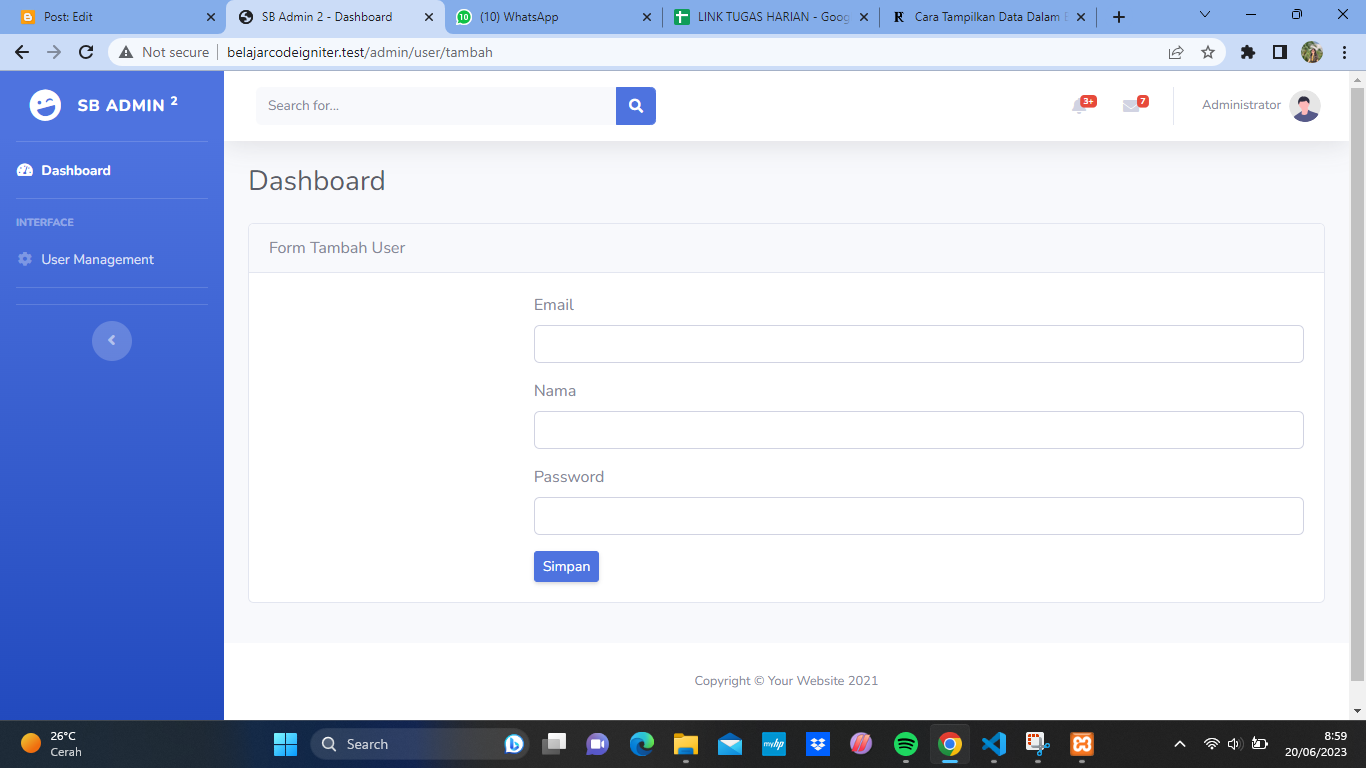Open the tab search chevron
This screenshot has height=768, width=1366.
pyautogui.click(x=1205, y=15)
